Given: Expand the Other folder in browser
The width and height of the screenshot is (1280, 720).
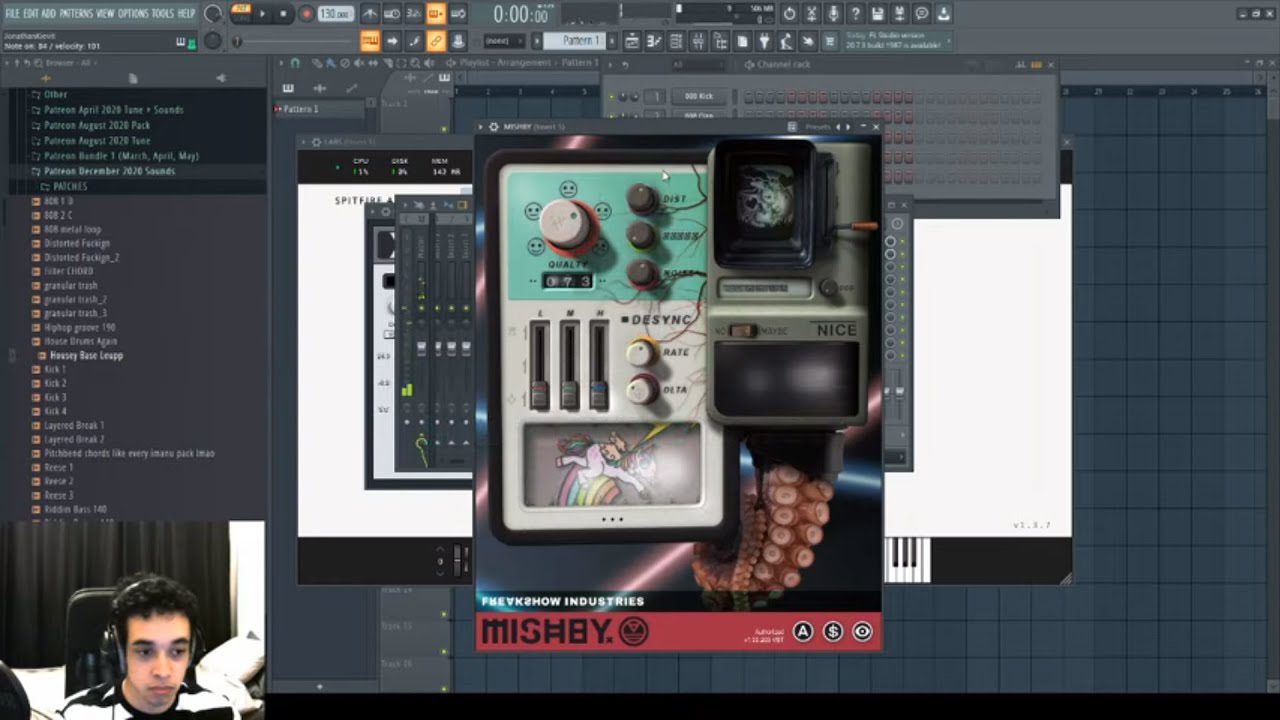Looking at the screenshot, I should 55,95.
